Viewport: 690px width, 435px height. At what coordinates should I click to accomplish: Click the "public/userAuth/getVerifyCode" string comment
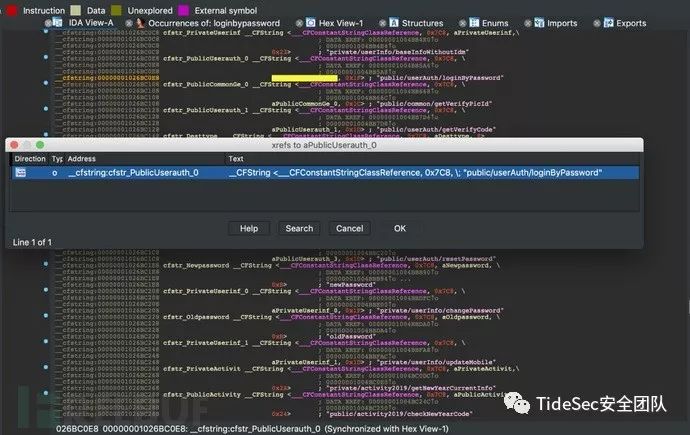(437, 130)
